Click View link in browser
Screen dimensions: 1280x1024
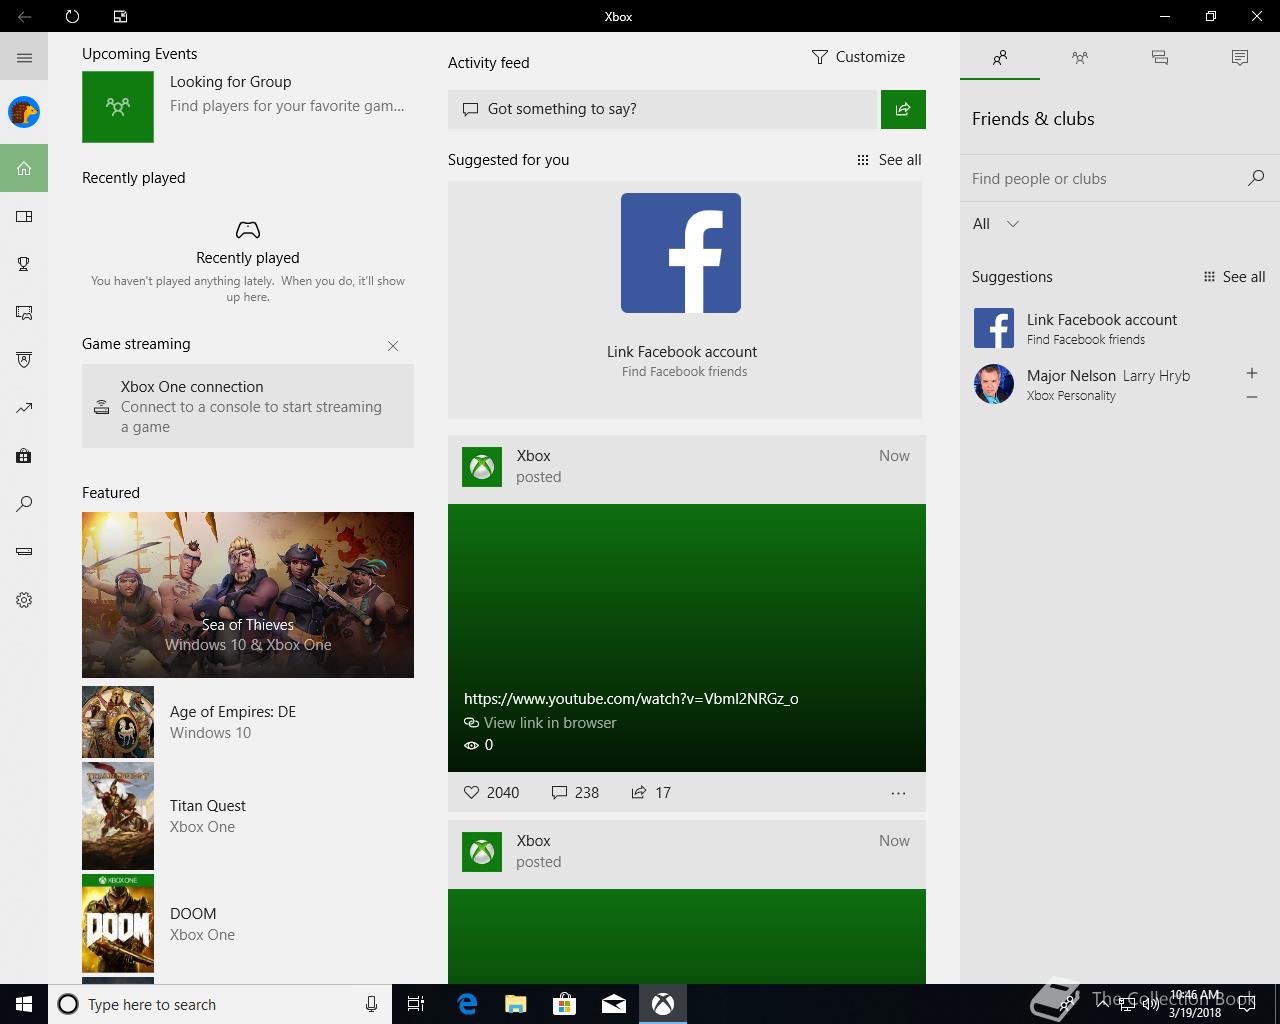(540, 723)
